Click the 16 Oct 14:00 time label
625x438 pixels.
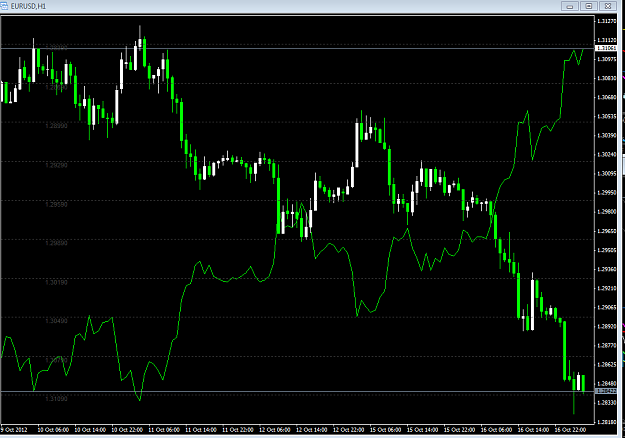coord(533,430)
